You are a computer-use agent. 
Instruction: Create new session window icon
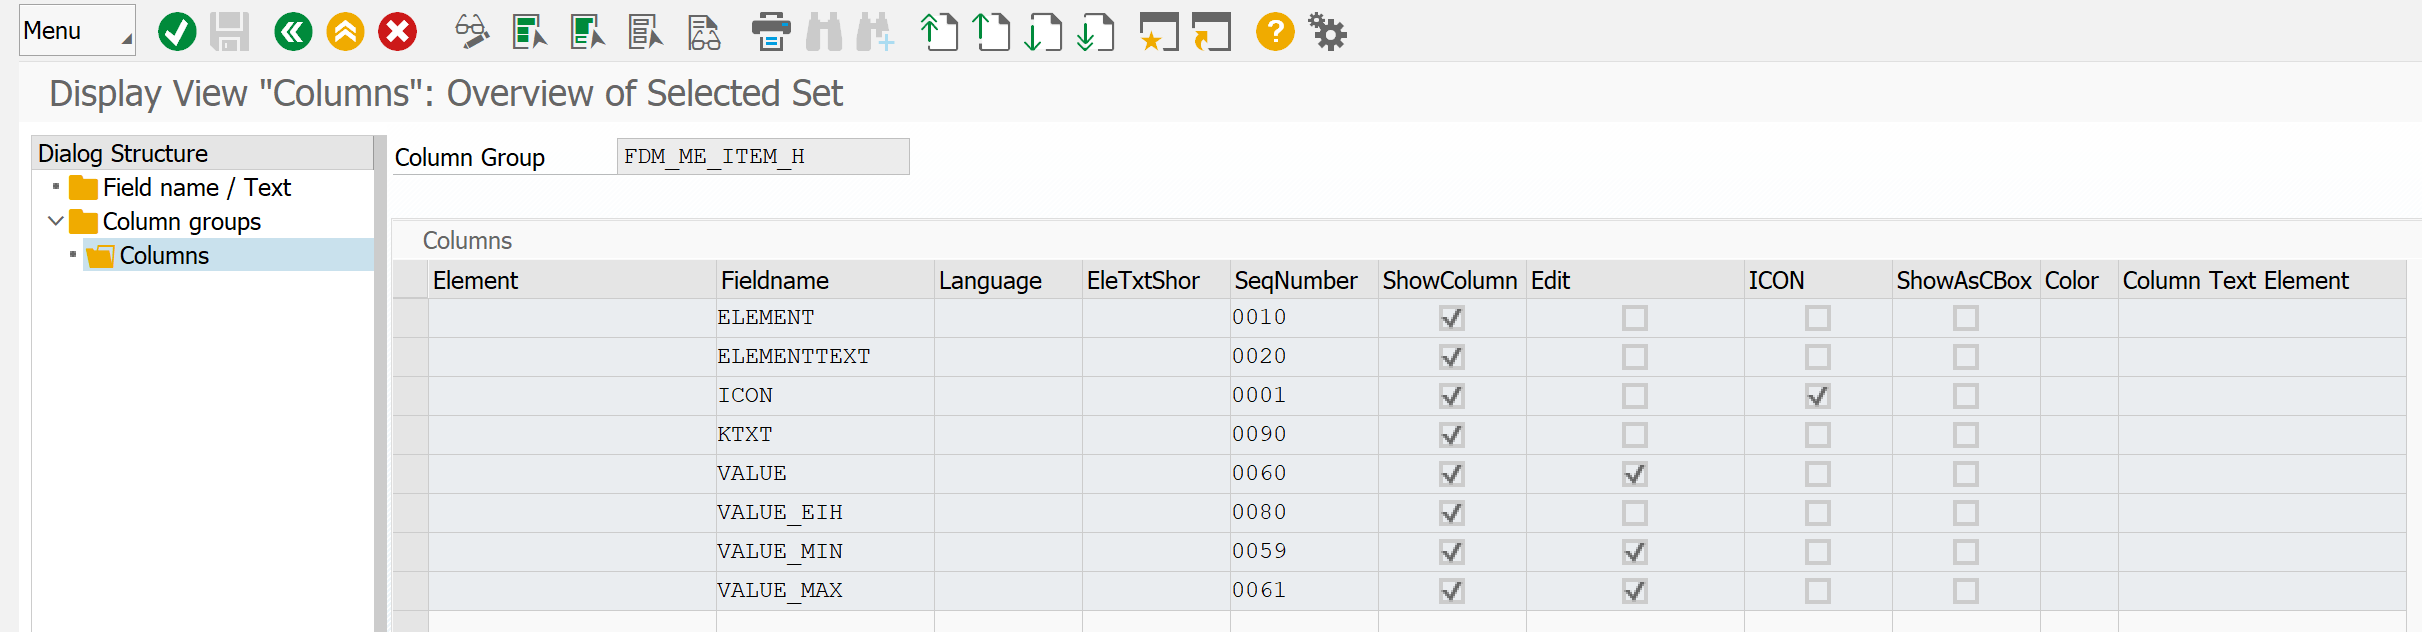(x=1158, y=32)
